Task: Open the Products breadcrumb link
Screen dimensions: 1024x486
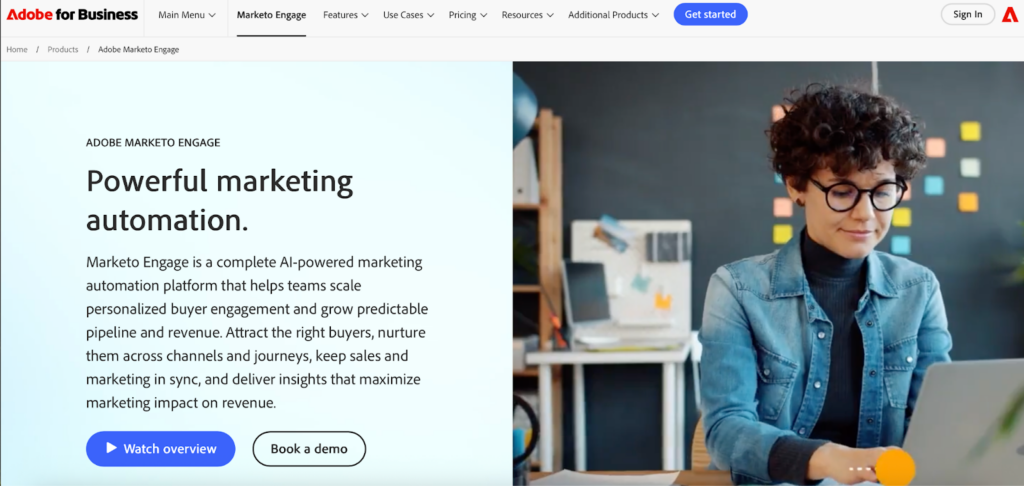Action: click(x=63, y=50)
